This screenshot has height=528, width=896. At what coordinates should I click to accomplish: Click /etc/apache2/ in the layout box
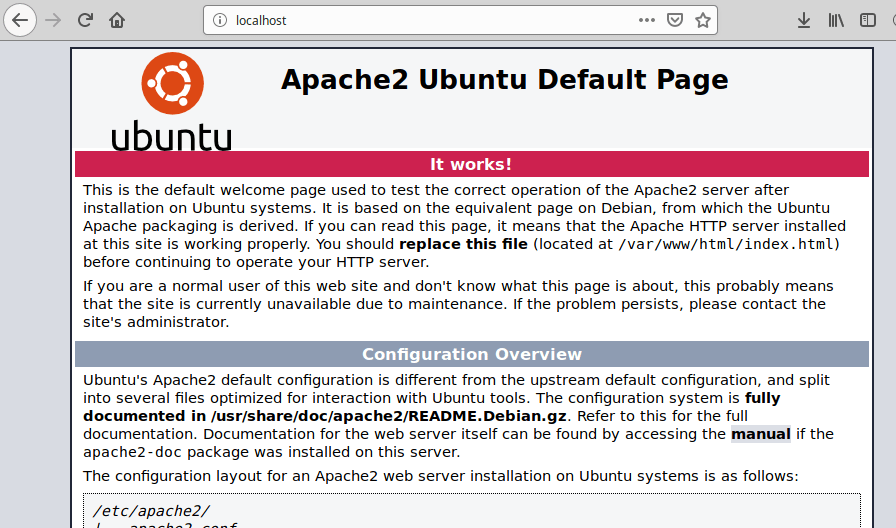(x=150, y=511)
